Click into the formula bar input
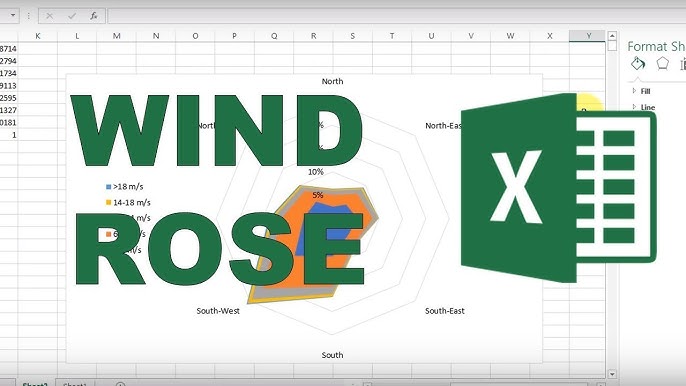Image resolution: width=686 pixels, height=386 pixels. pos(396,16)
